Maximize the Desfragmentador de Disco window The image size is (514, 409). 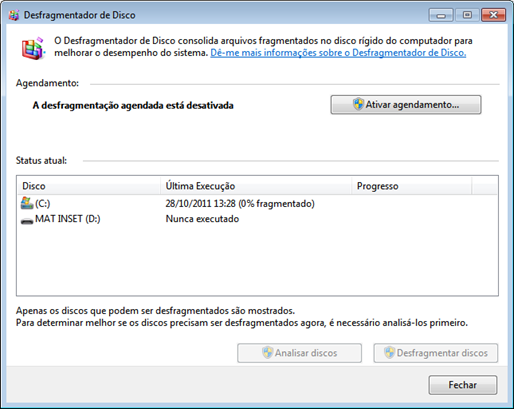pos(467,15)
